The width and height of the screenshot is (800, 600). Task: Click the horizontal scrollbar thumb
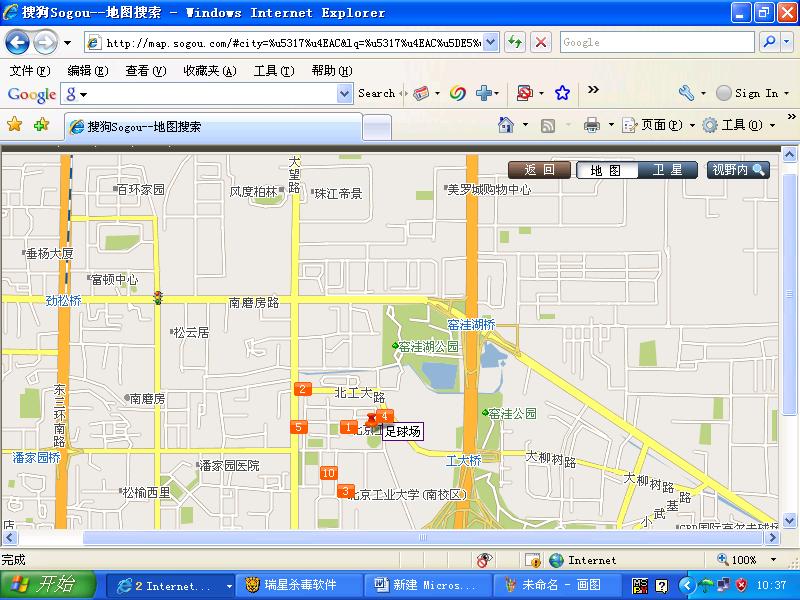(421, 537)
